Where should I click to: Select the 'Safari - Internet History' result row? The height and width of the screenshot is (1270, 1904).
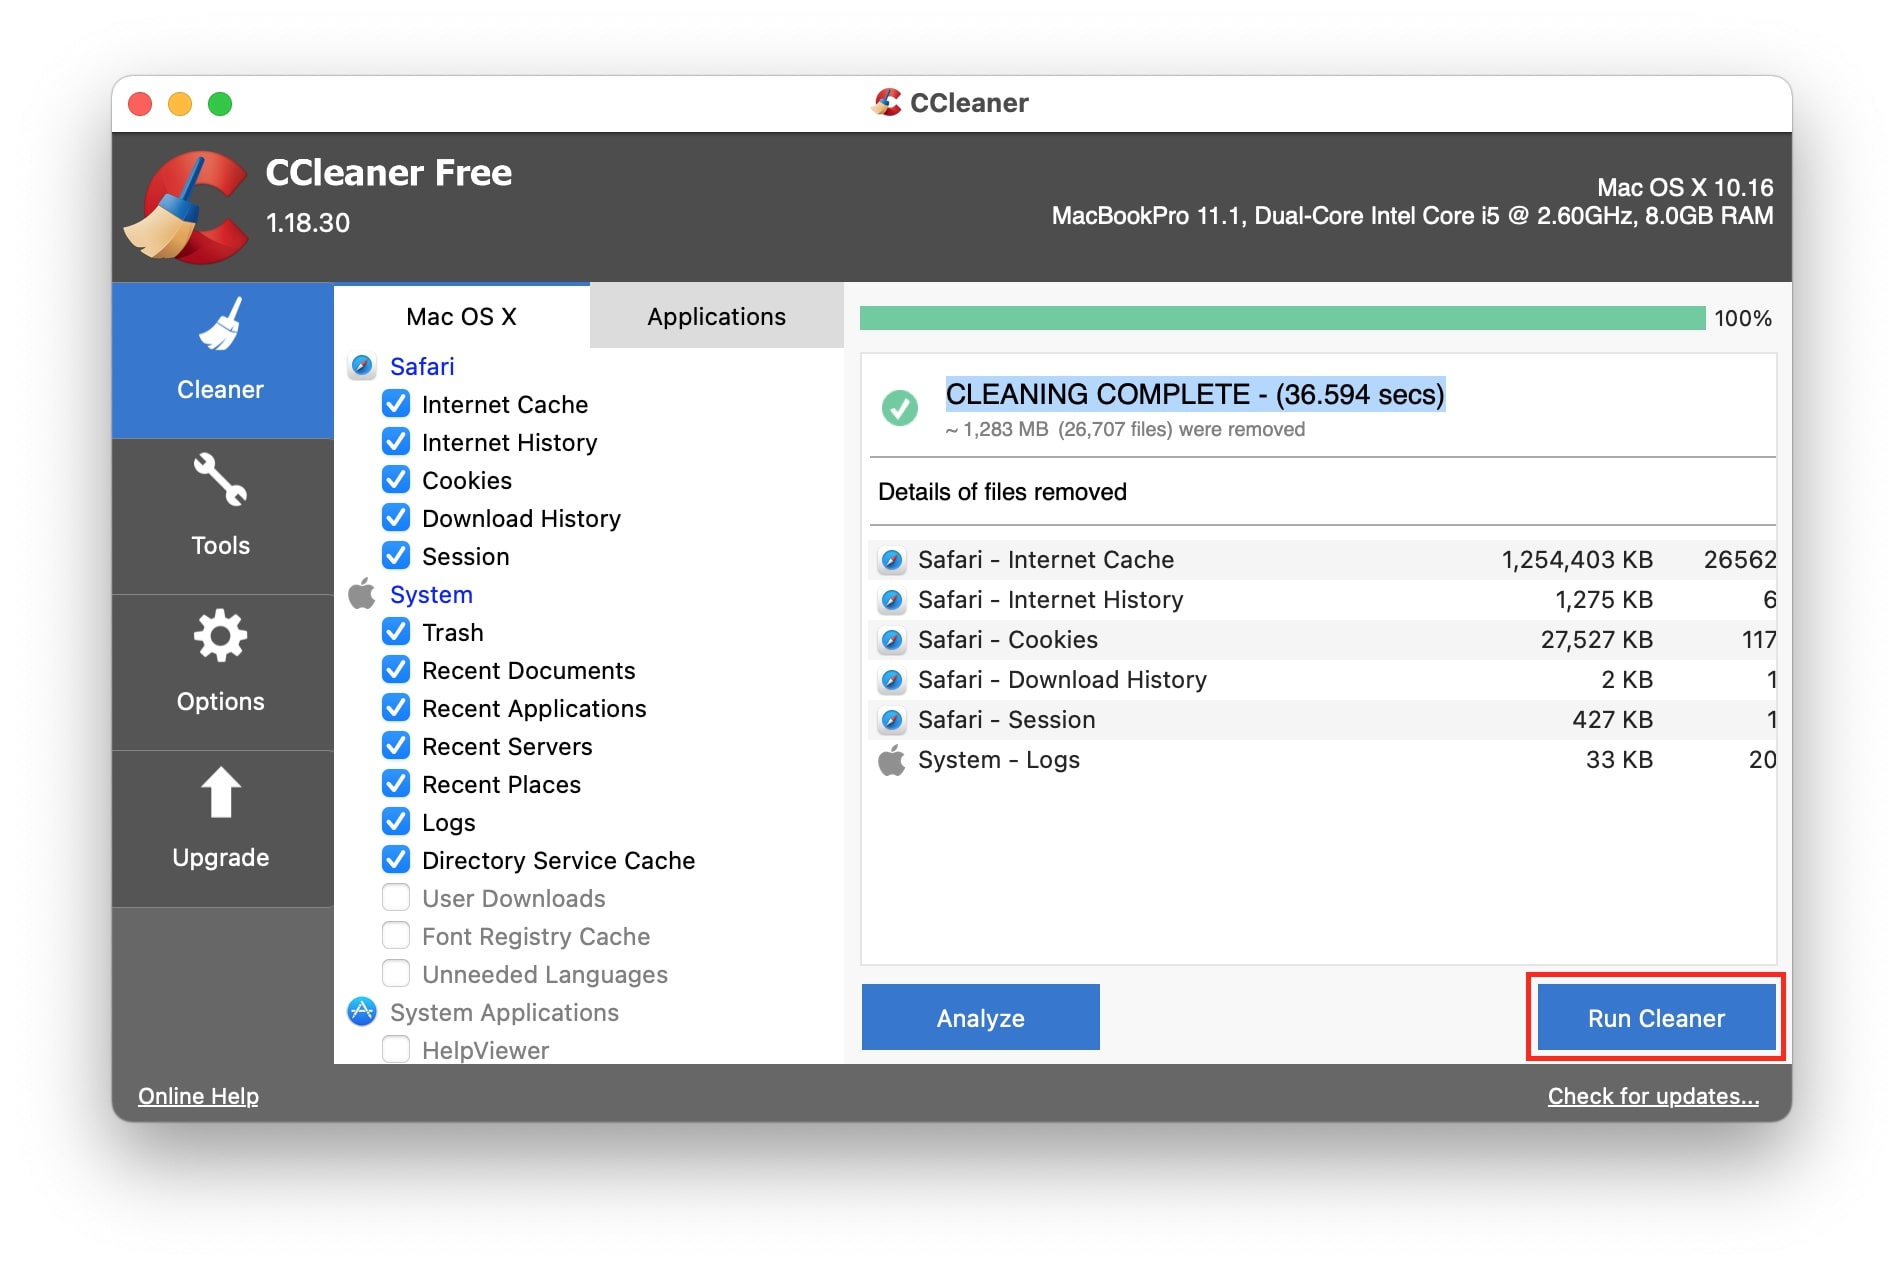click(x=1323, y=600)
